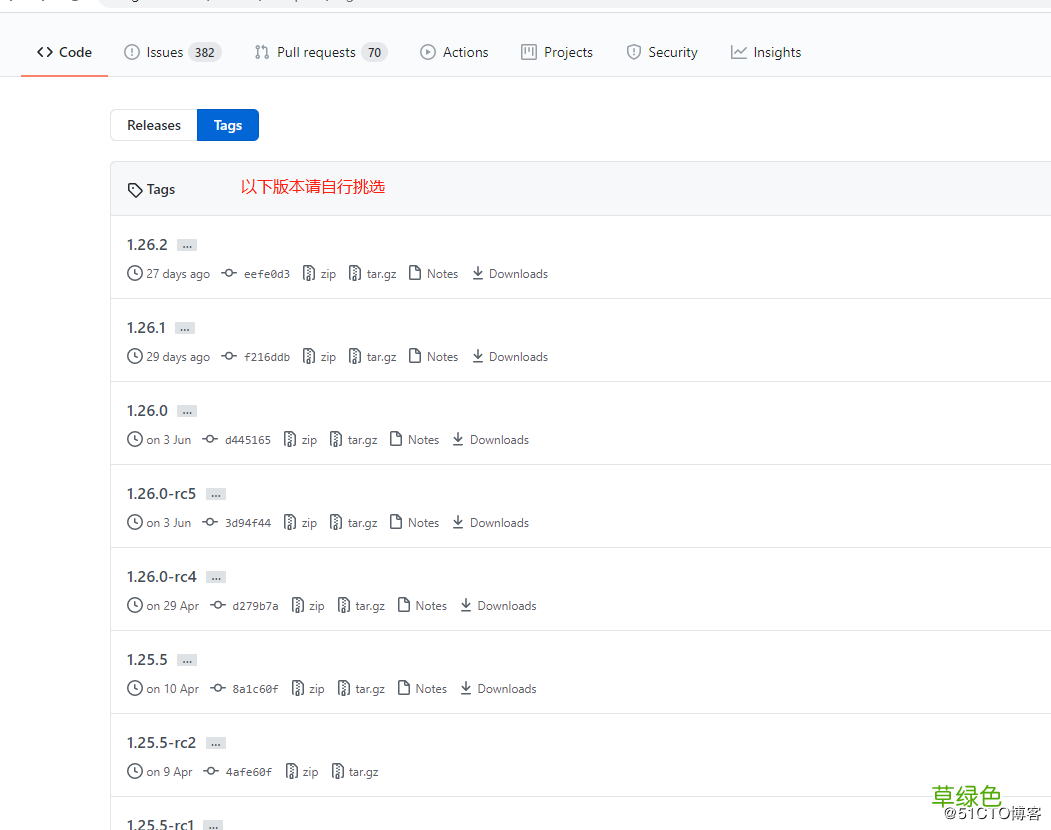
Task: Open the Projects tab
Action: pyautogui.click(x=556, y=52)
